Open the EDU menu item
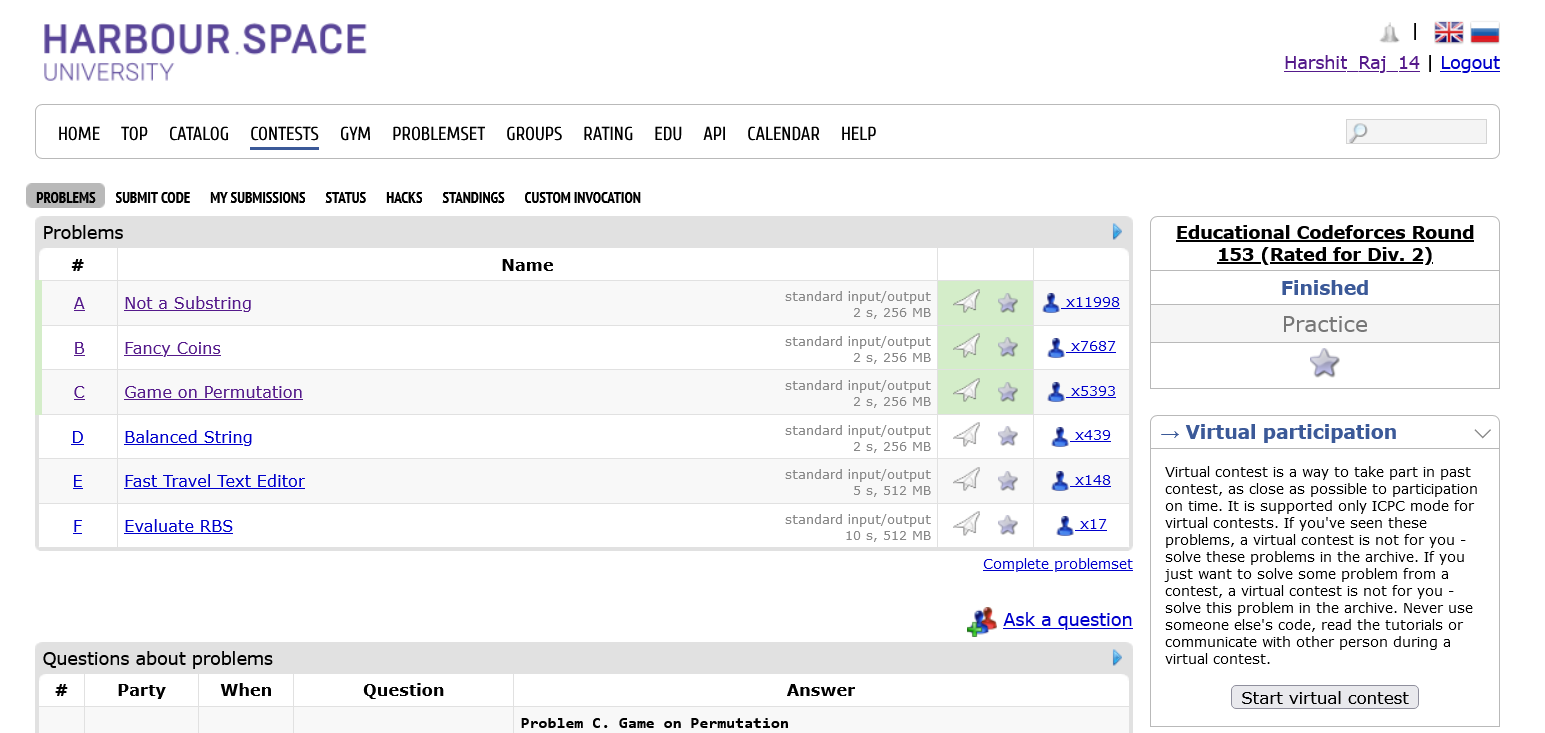 click(668, 134)
